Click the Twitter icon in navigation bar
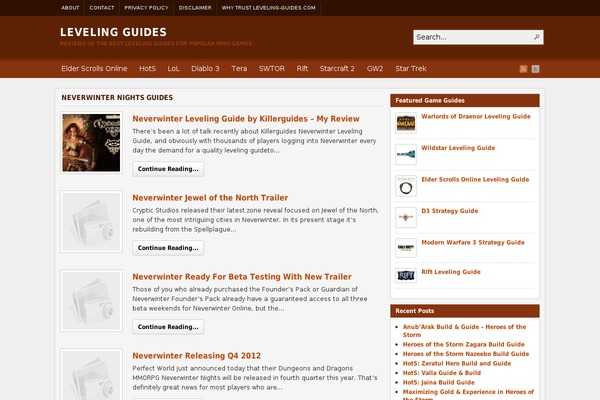The image size is (600, 400). 535,69
